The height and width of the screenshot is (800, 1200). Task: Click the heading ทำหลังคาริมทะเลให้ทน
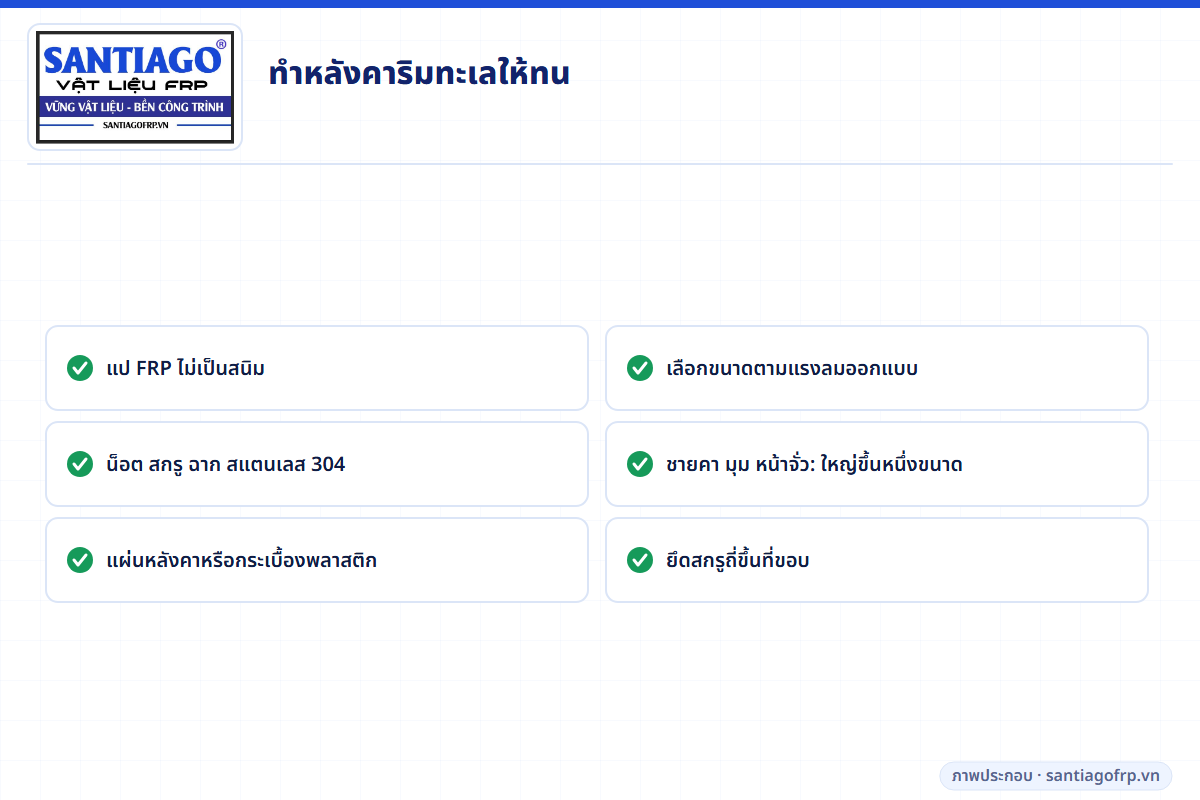click(x=419, y=74)
